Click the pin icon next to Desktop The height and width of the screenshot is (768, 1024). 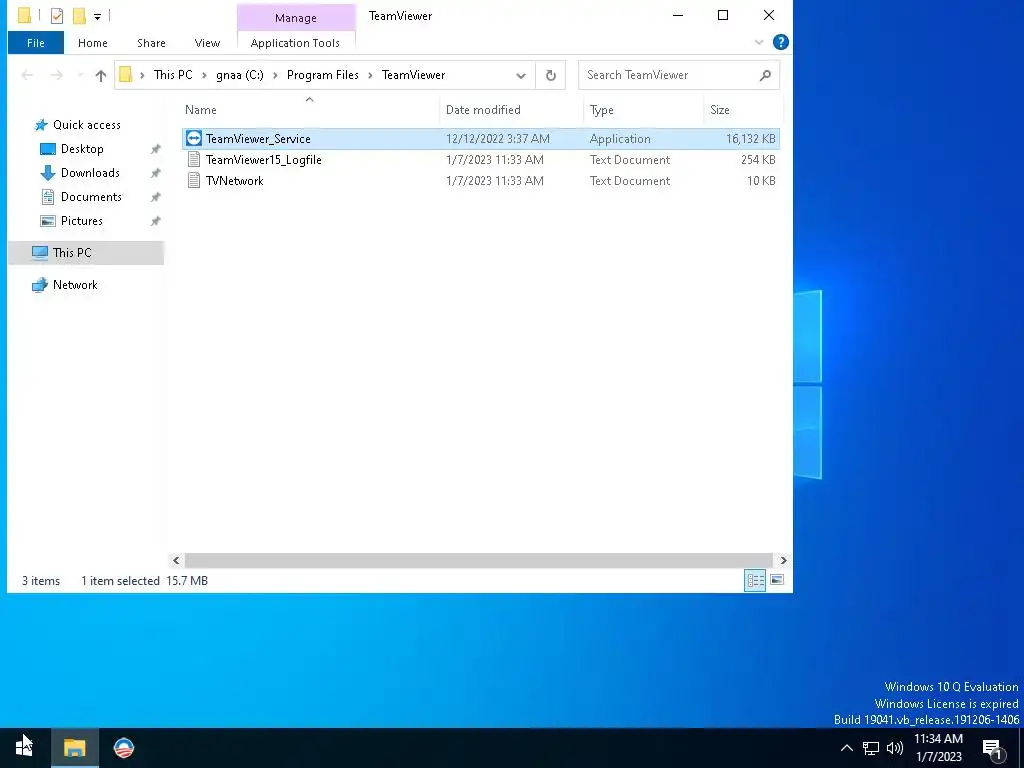pos(155,150)
